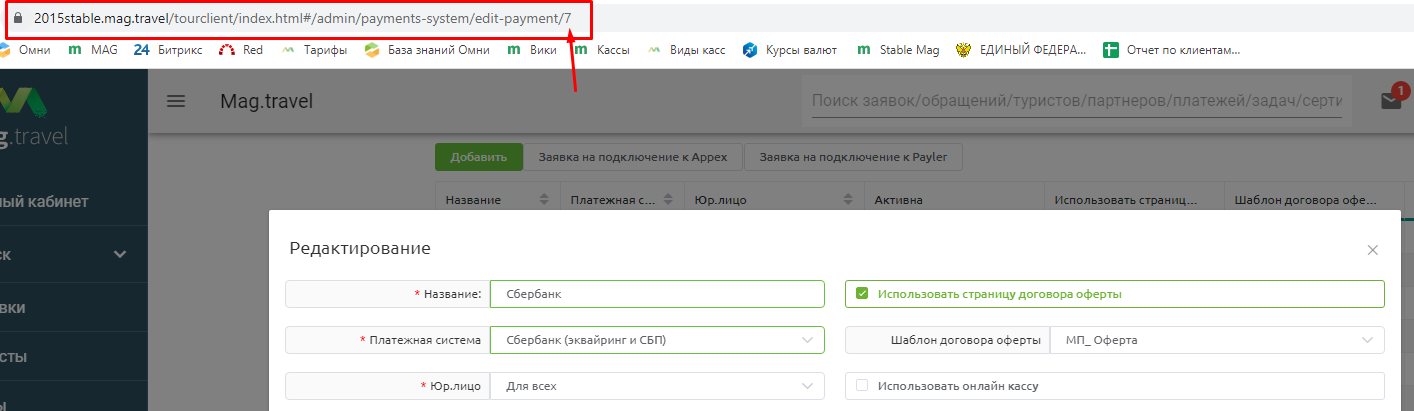Open the ЕДИНЫЙ ФЕДЕРА... bookmark
1414x411 pixels.
(x=1021, y=49)
